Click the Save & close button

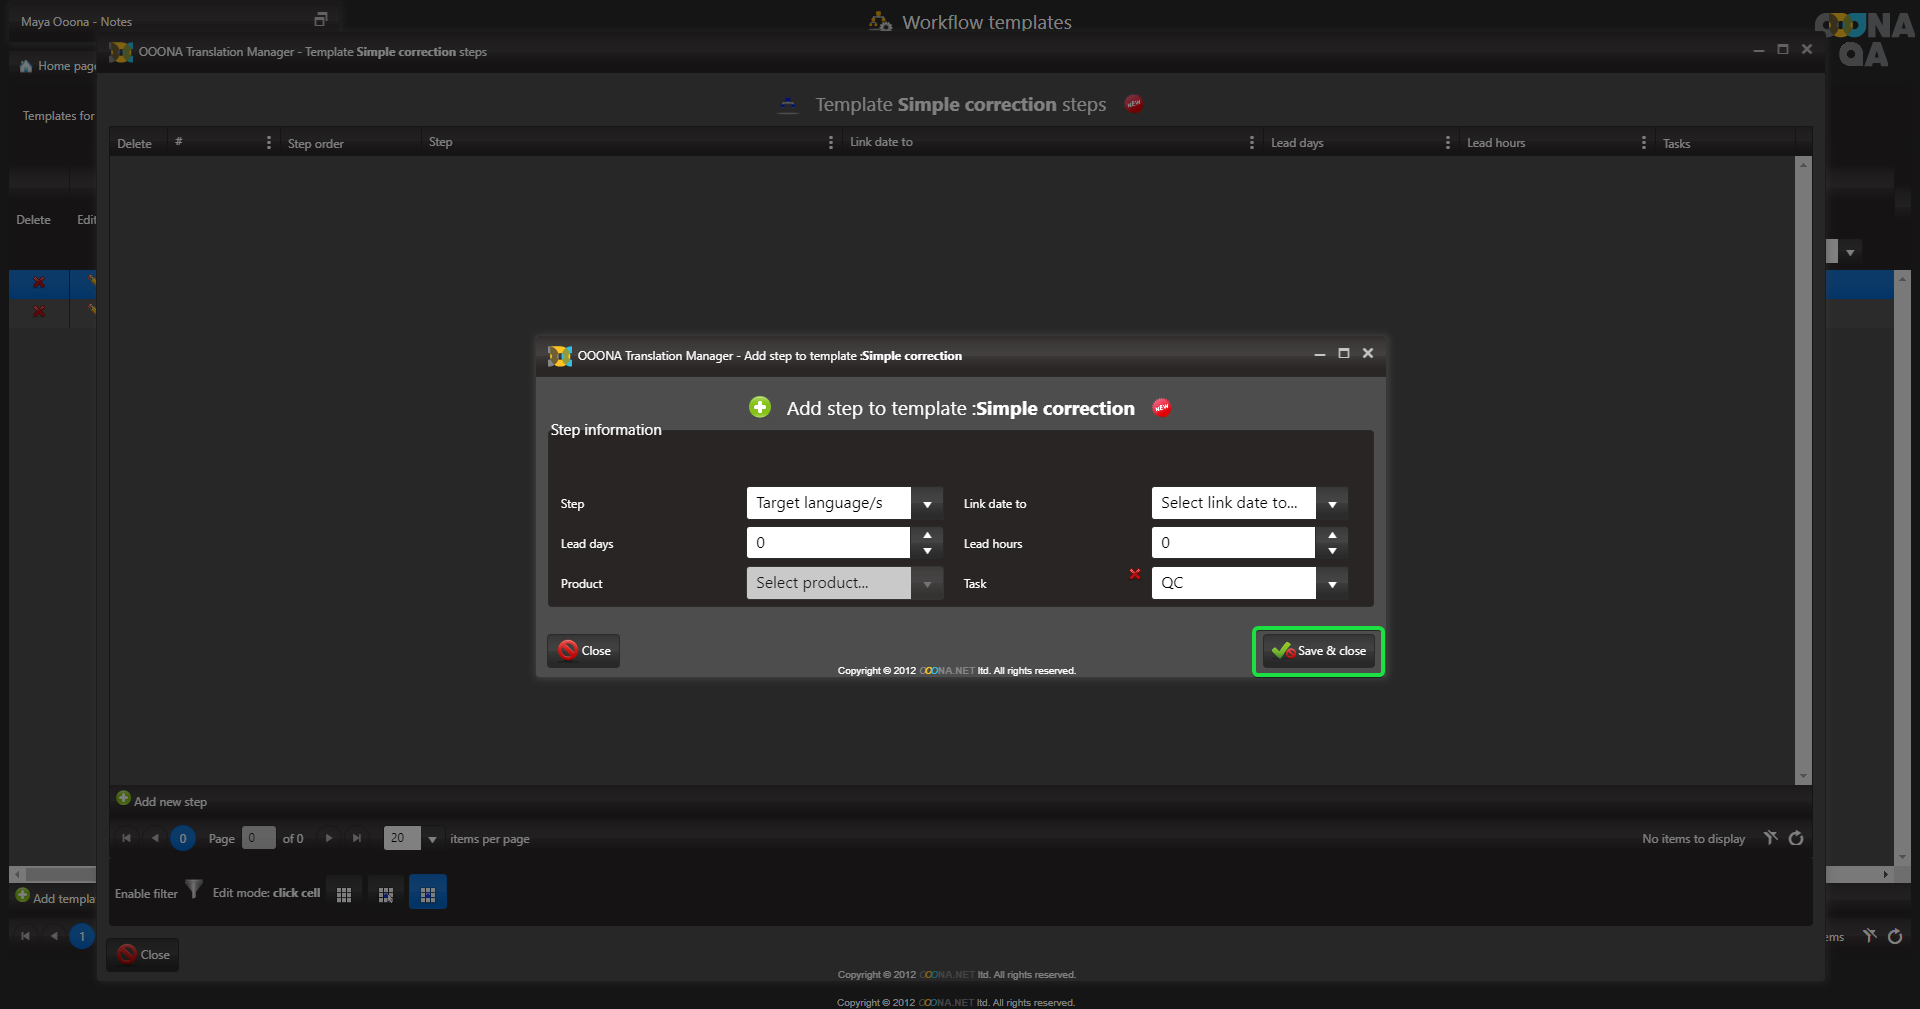click(1318, 651)
